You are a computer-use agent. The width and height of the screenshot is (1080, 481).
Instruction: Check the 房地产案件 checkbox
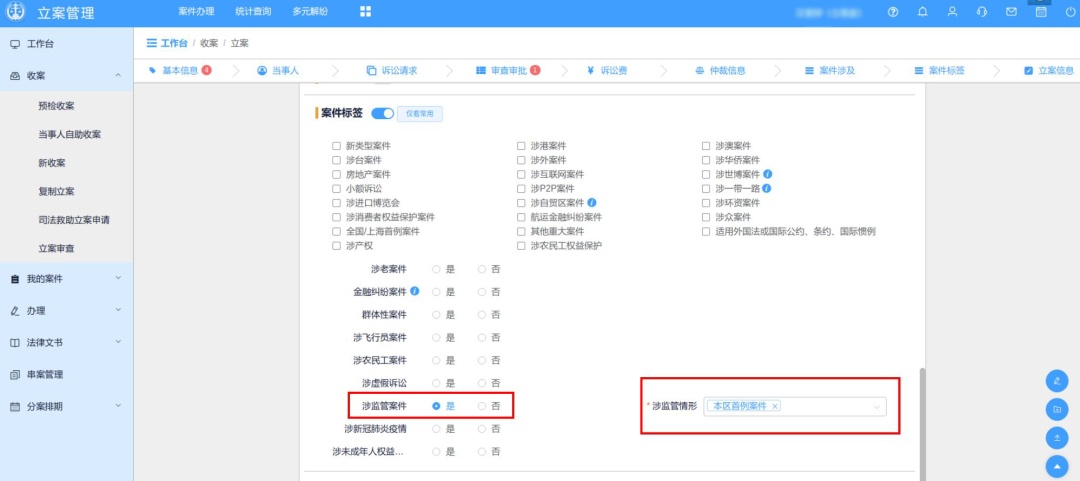pos(337,174)
